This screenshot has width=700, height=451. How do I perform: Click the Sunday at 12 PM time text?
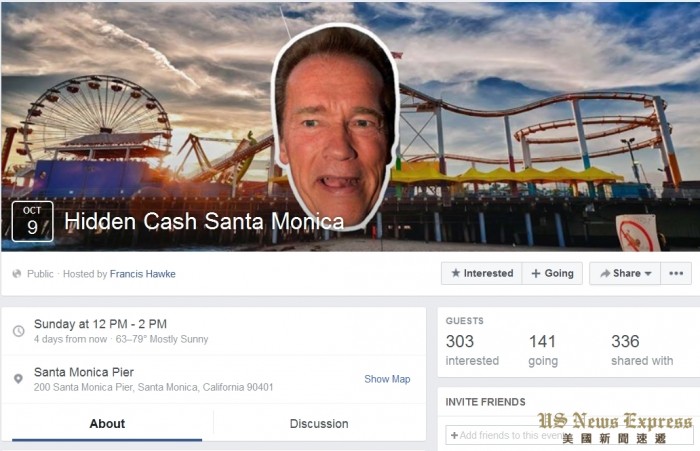(100, 324)
